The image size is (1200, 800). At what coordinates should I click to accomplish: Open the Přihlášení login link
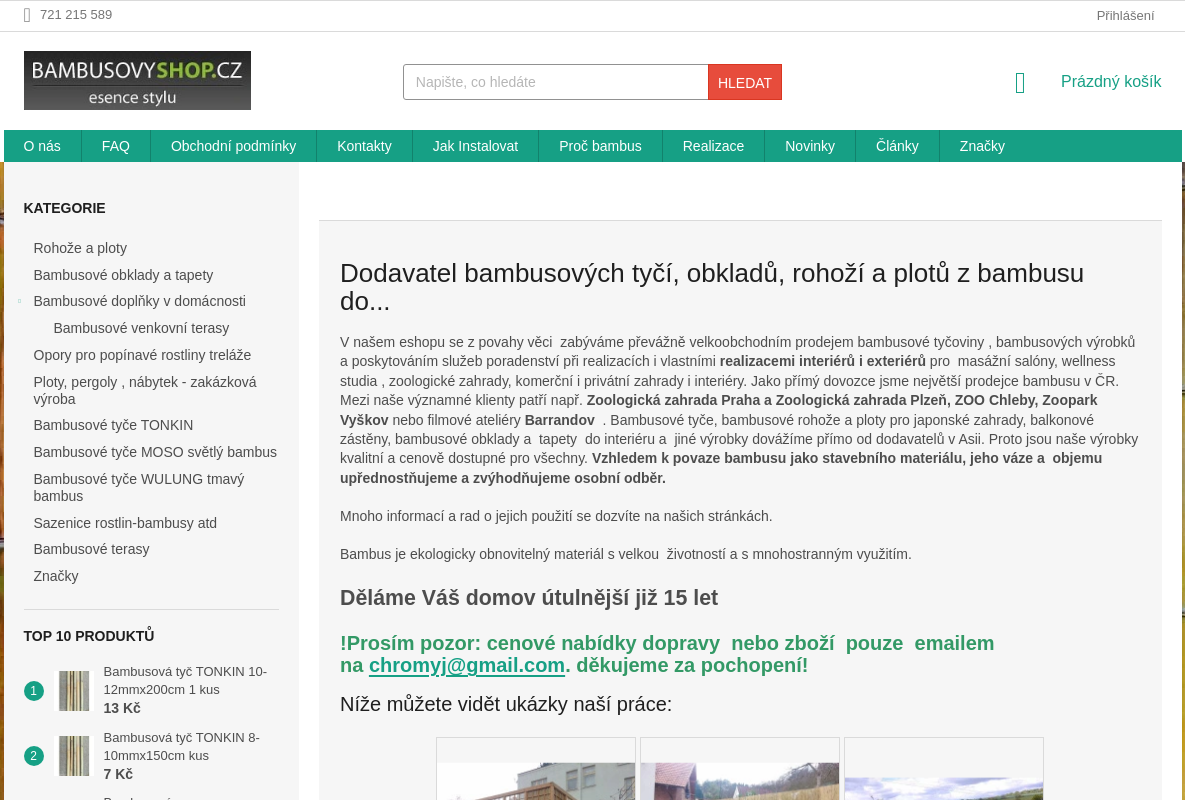[x=1125, y=15]
